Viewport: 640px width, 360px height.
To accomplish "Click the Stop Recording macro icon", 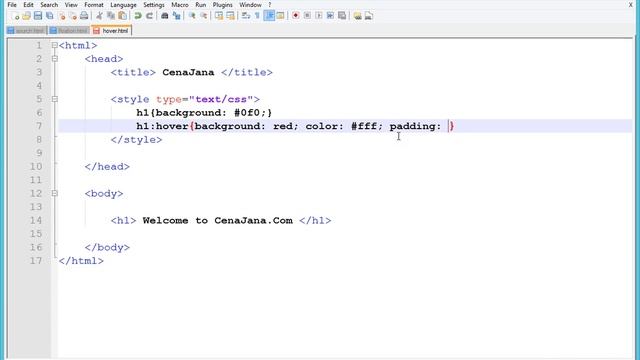I will (307, 16).
